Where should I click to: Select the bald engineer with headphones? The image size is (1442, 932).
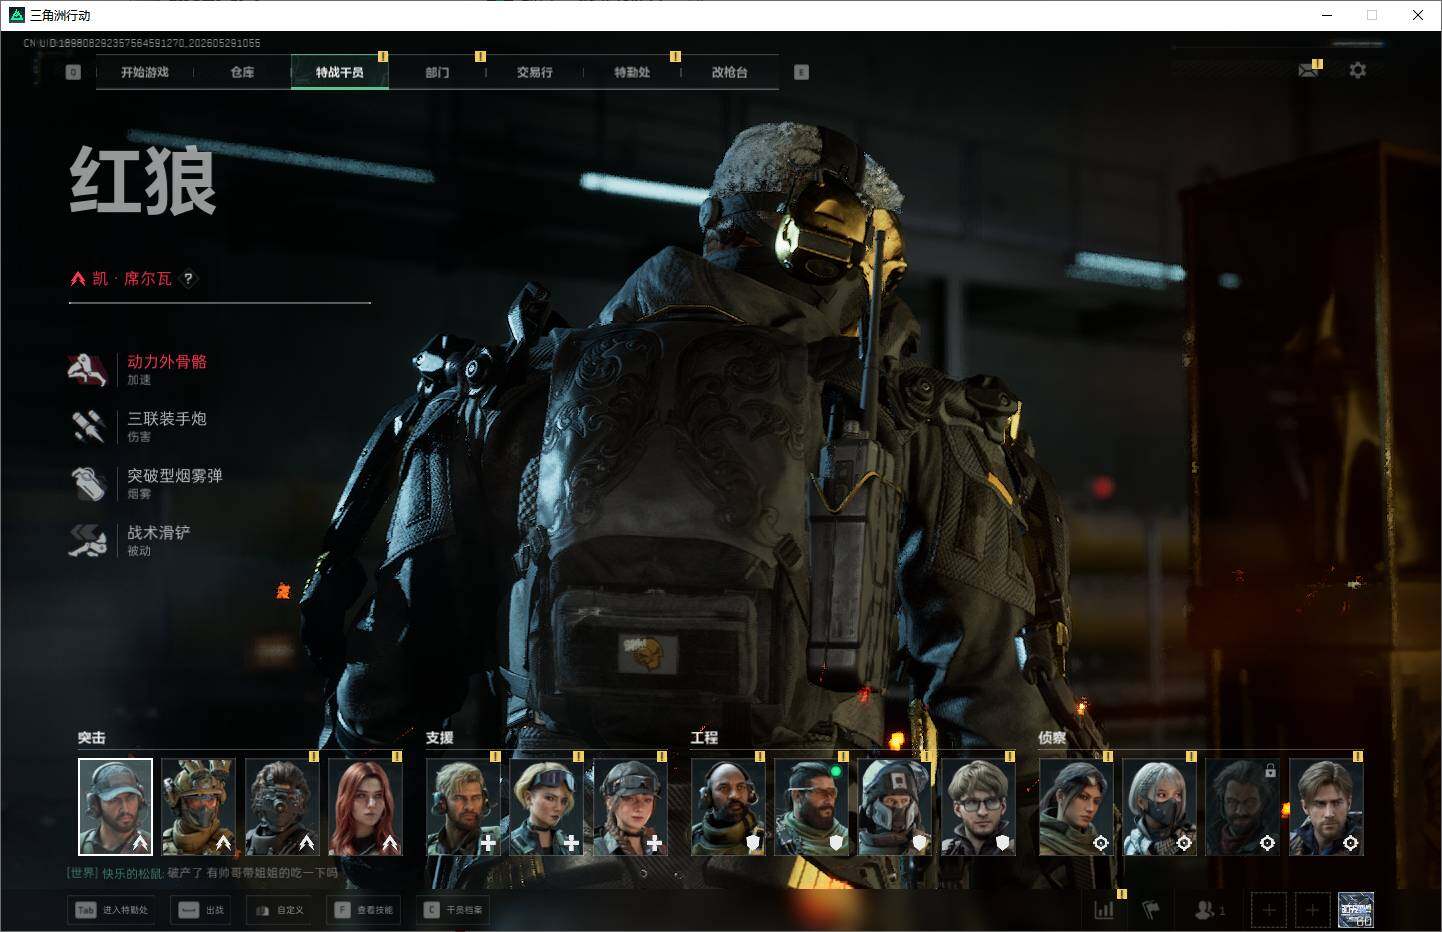coord(728,807)
